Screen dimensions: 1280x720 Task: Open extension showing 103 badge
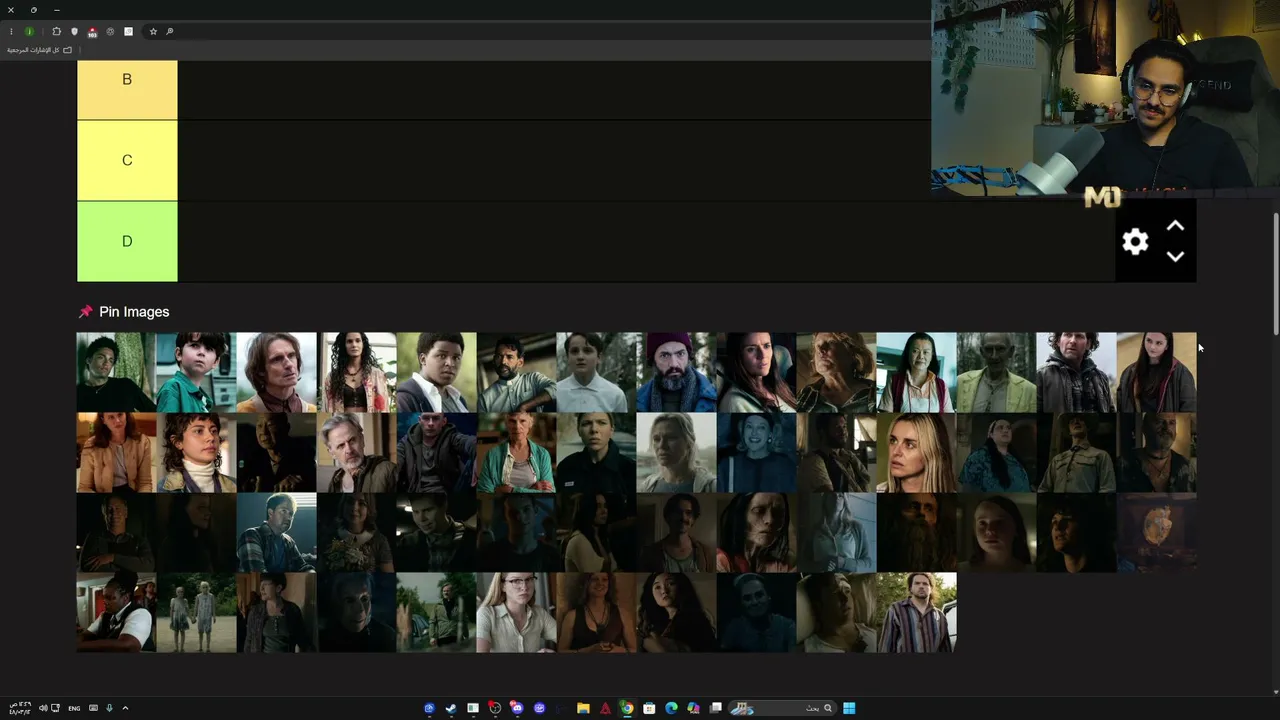pyautogui.click(x=92, y=32)
